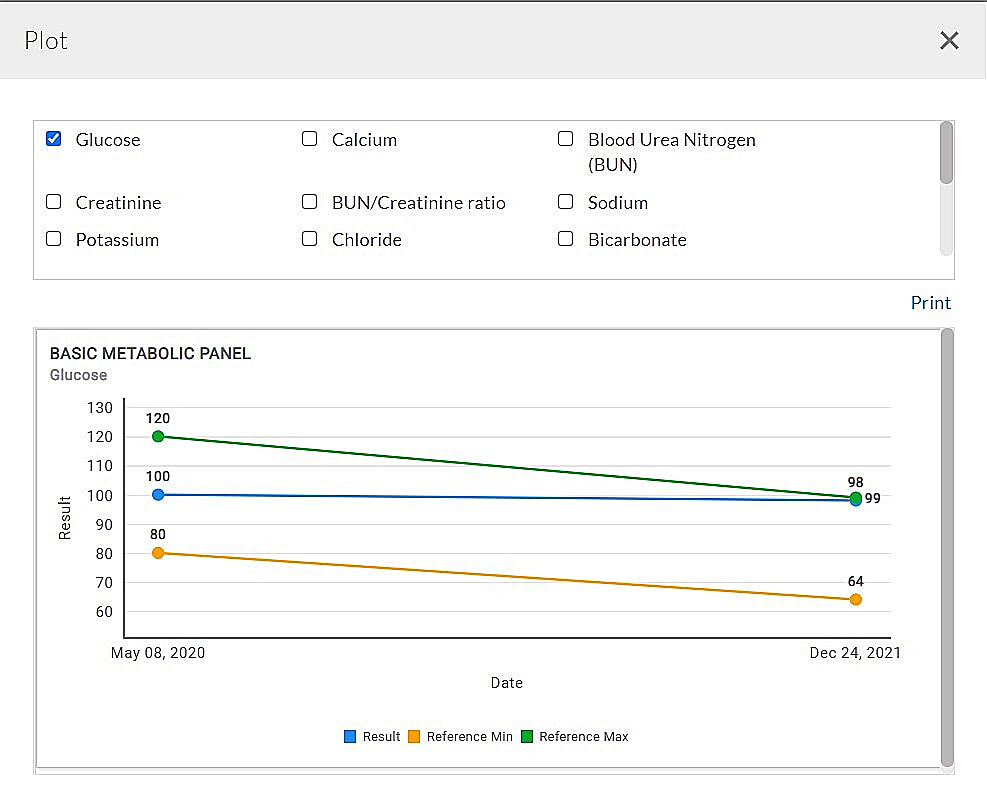Click the Print link

point(930,303)
